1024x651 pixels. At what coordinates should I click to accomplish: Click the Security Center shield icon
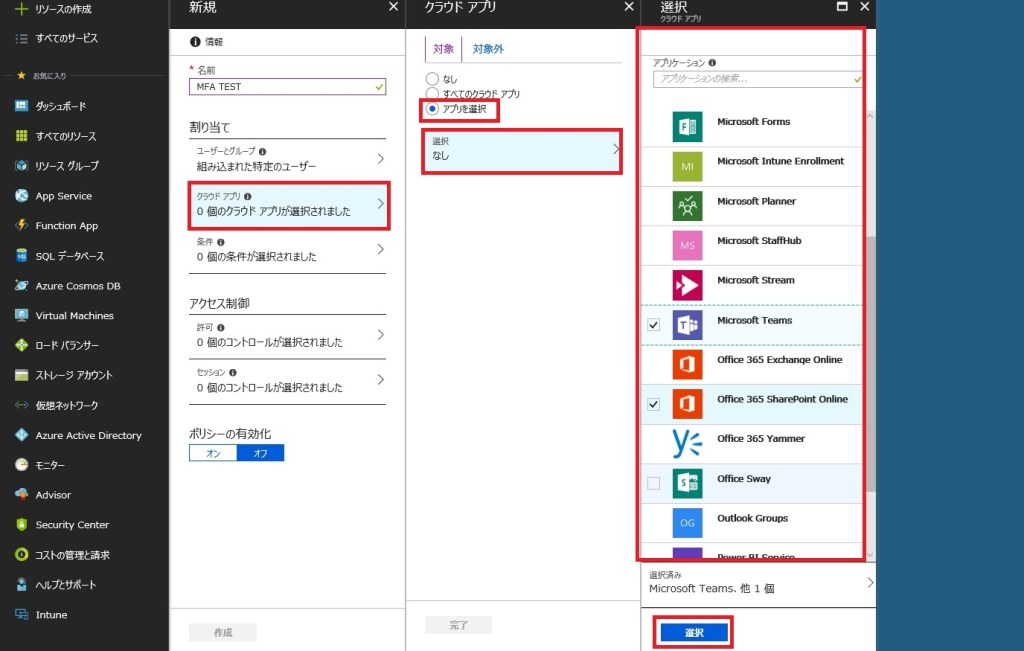tap(22, 524)
